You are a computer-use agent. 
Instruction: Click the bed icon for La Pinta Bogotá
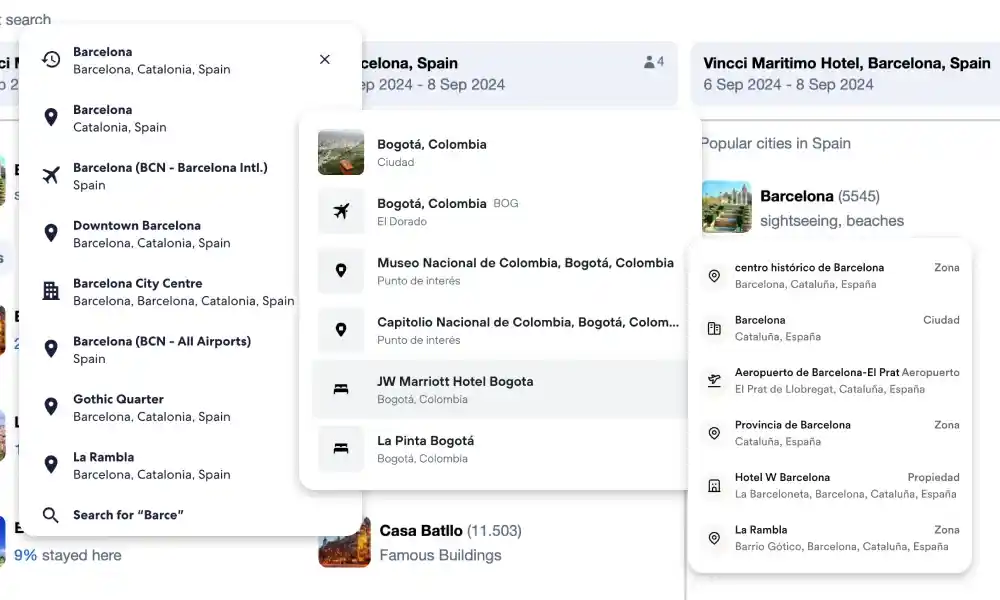[341, 449]
